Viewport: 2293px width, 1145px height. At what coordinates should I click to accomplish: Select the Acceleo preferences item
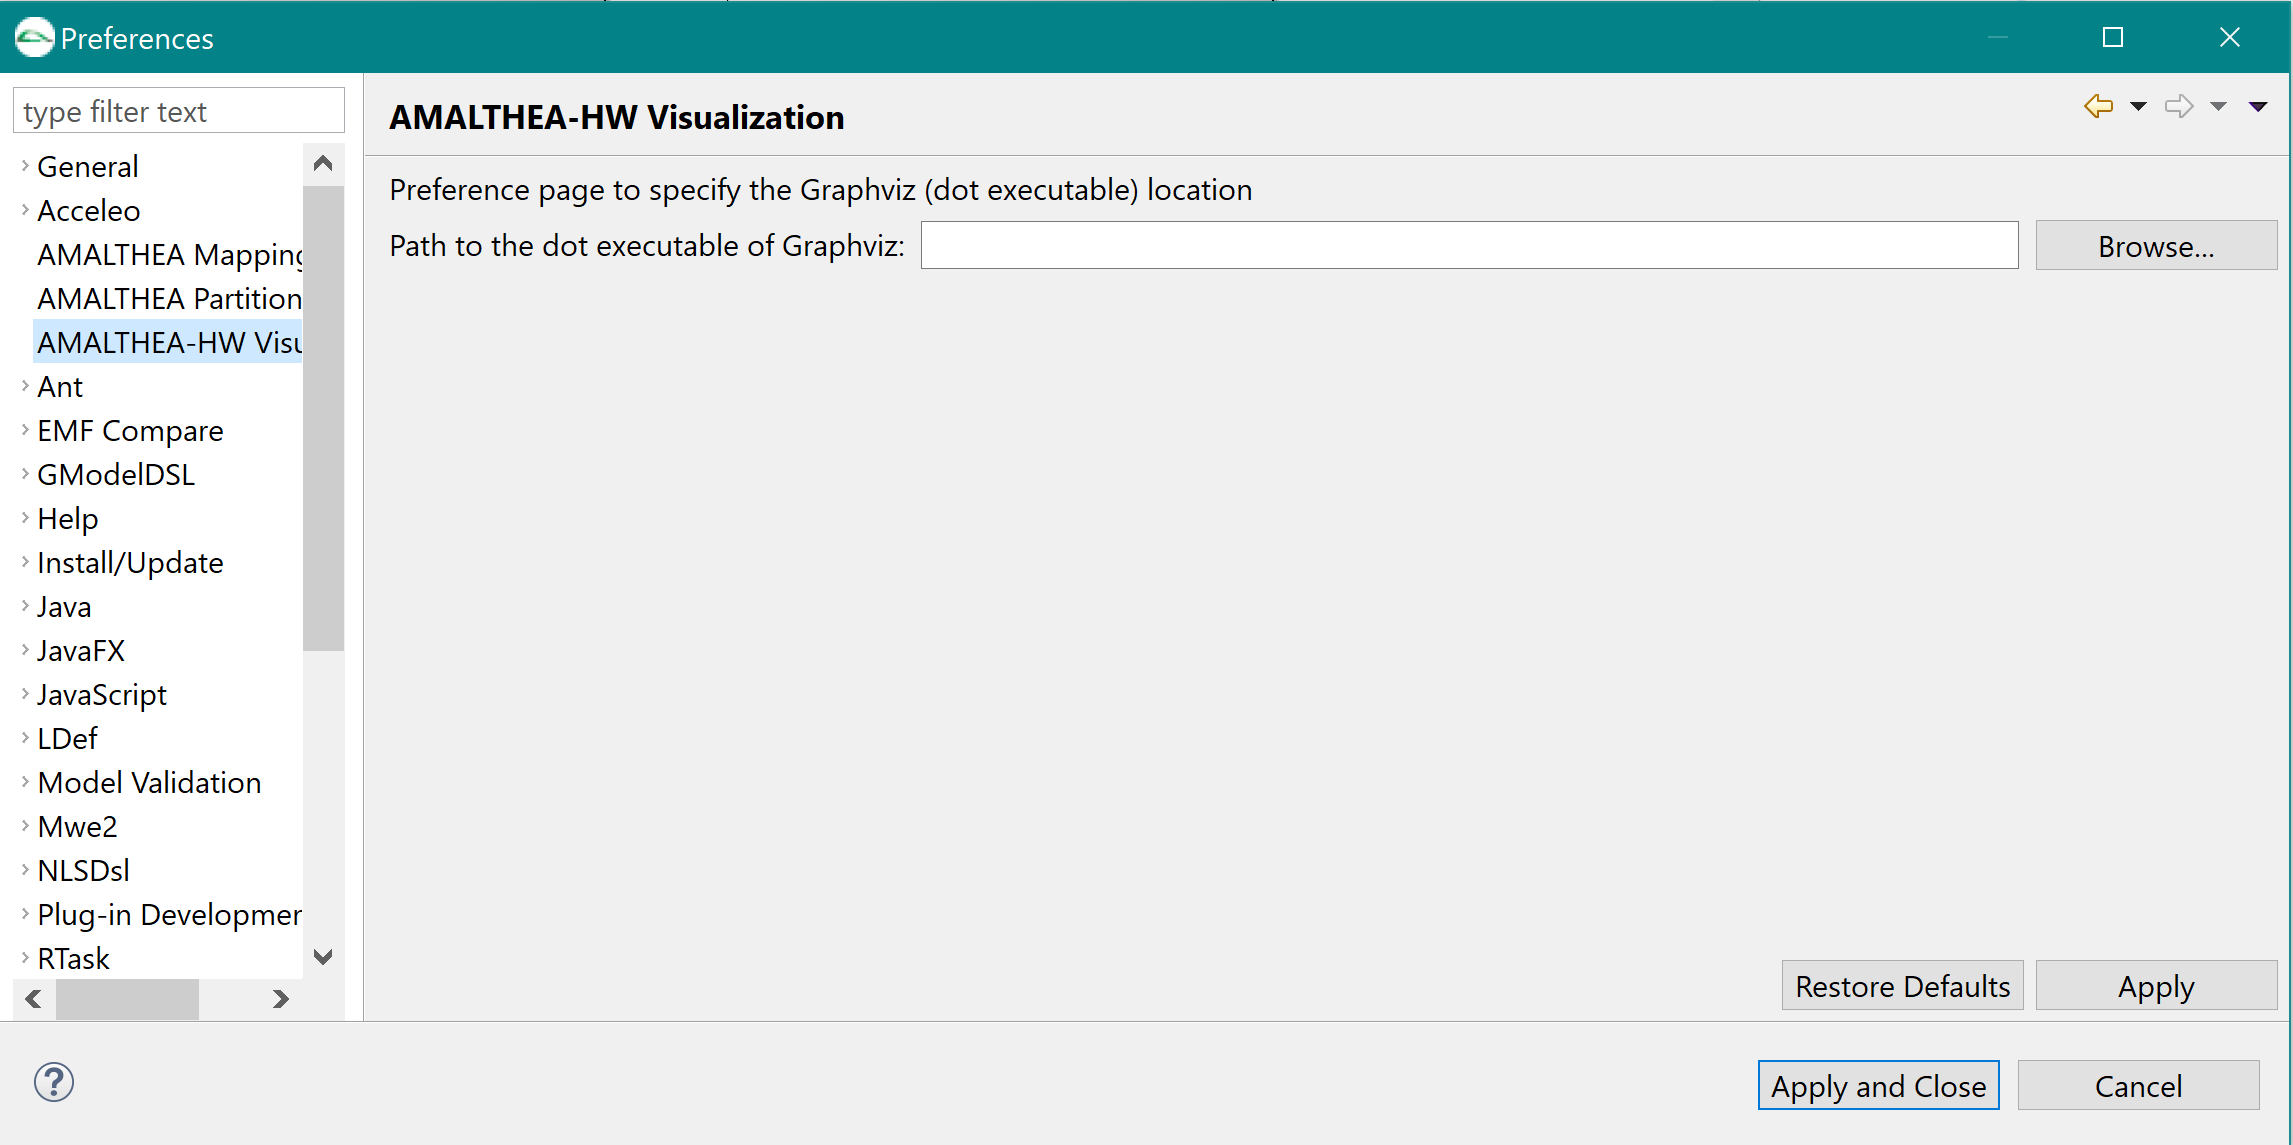pos(89,210)
